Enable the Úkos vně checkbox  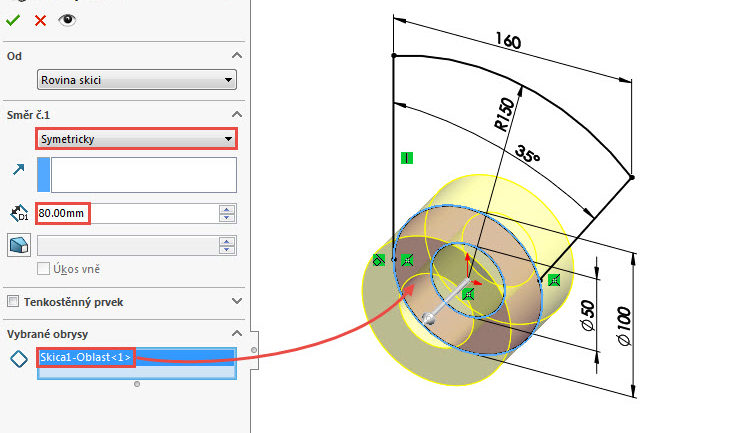pos(44,269)
